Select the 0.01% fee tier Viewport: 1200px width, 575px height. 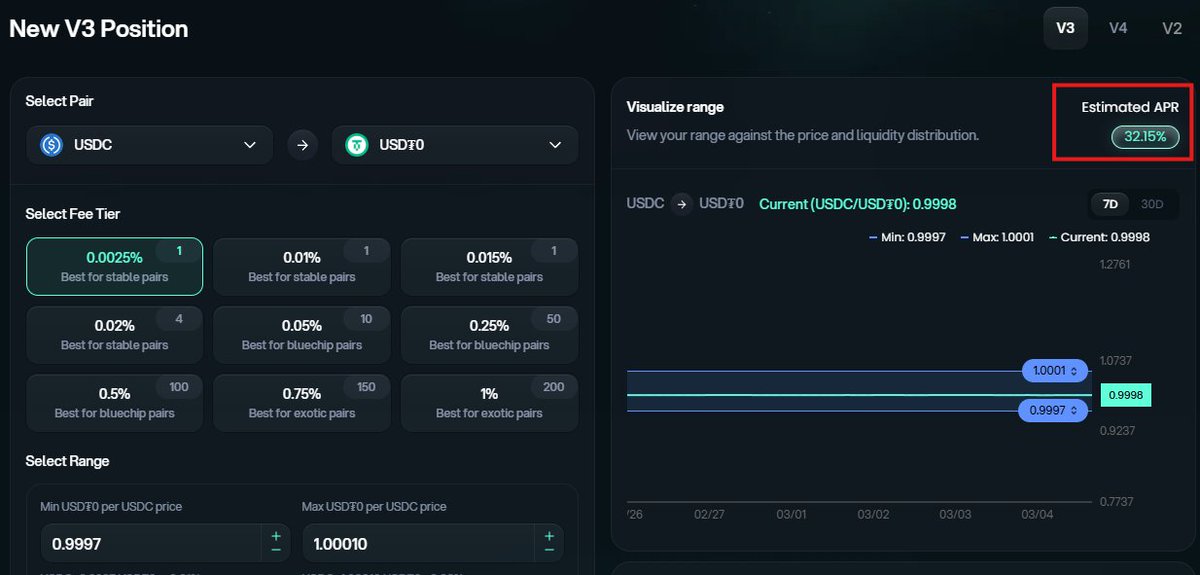(x=302, y=266)
